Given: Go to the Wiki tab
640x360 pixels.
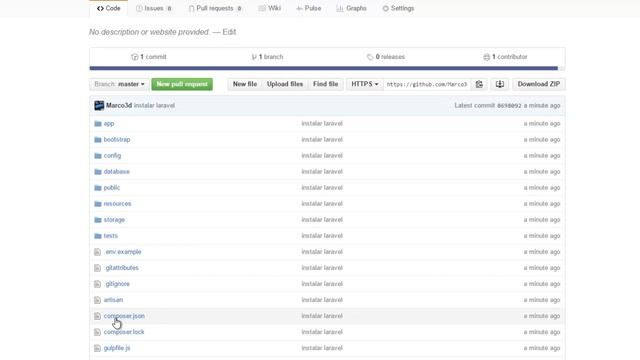Looking at the screenshot, I should 269,8.
